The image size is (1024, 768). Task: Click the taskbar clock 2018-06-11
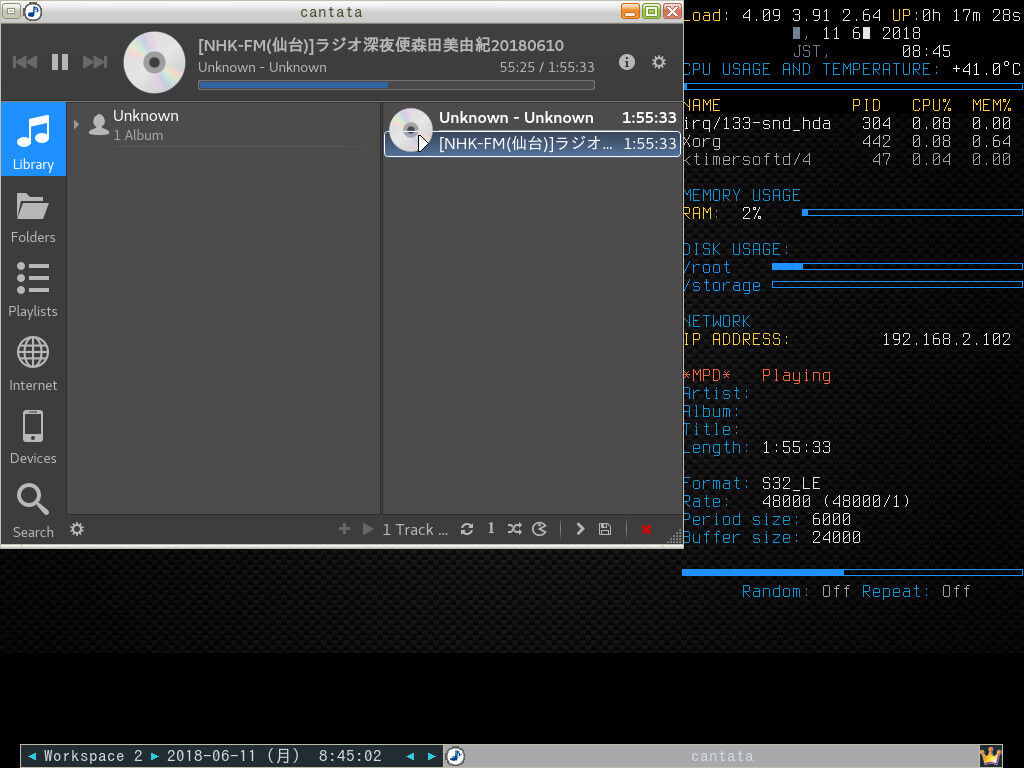point(274,756)
